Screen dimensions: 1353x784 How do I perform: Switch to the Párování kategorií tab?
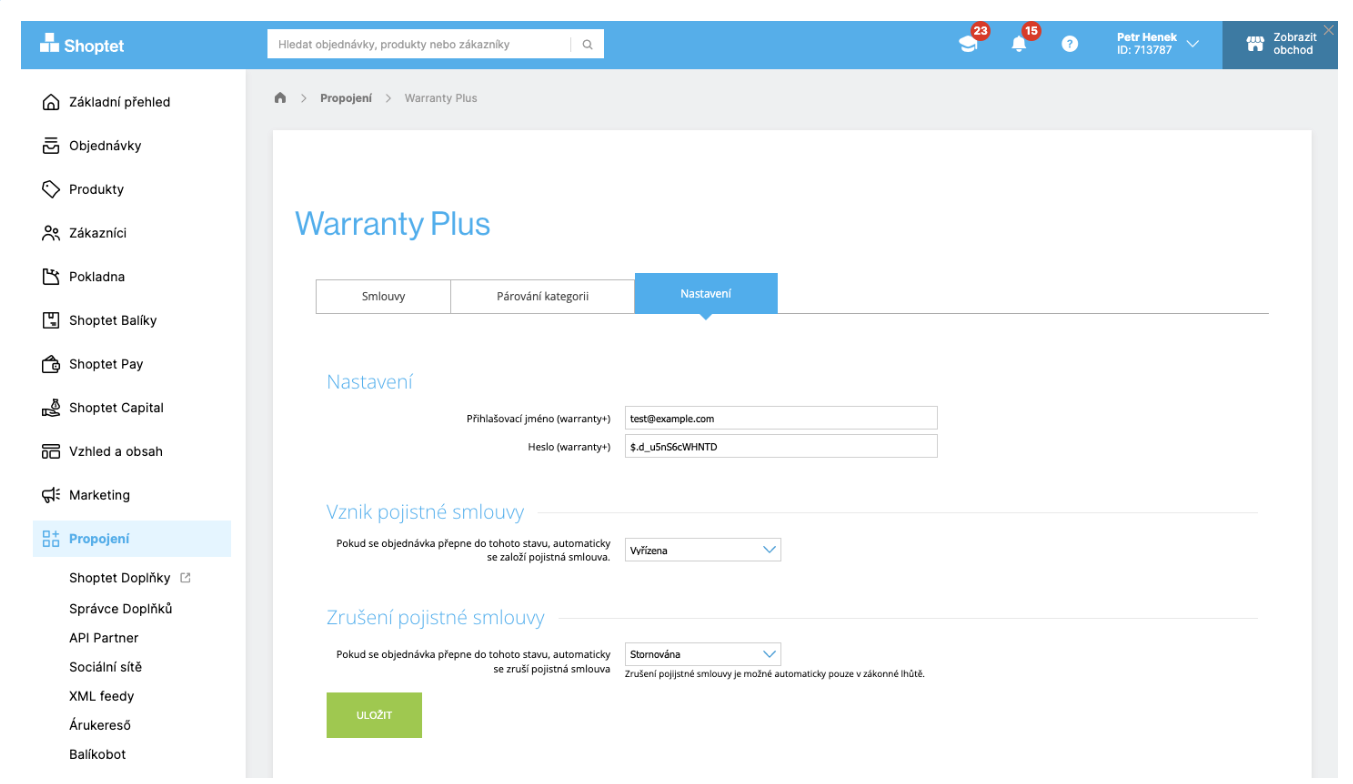tap(543, 296)
